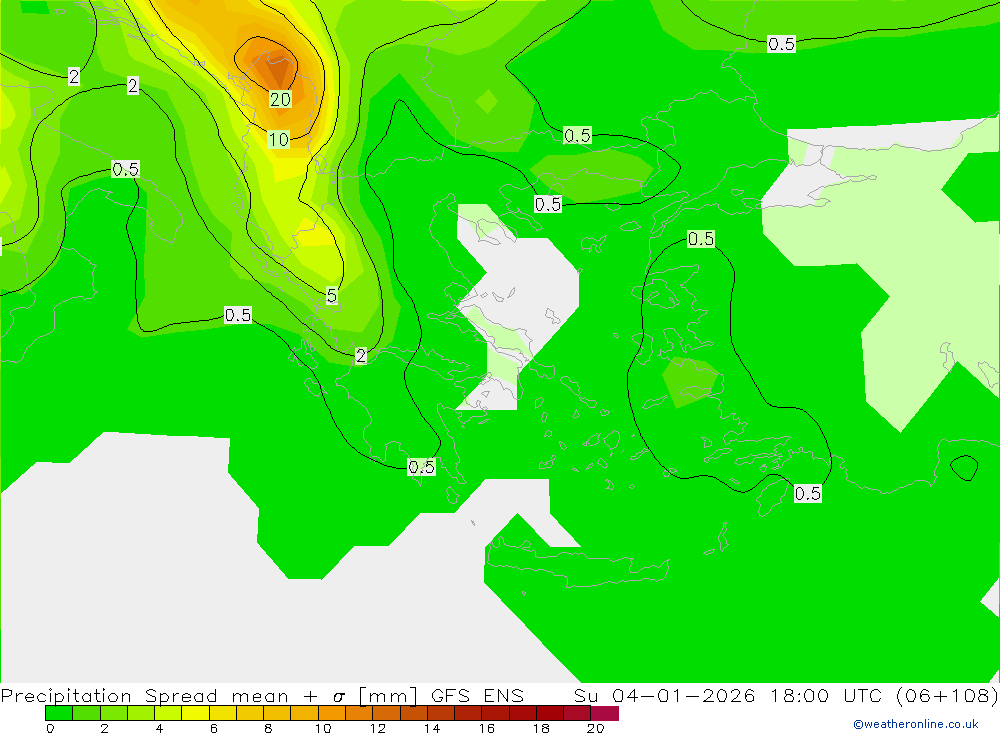Select the orange legend swatch above tick 10
The height and width of the screenshot is (733, 1000).
tap(332, 713)
